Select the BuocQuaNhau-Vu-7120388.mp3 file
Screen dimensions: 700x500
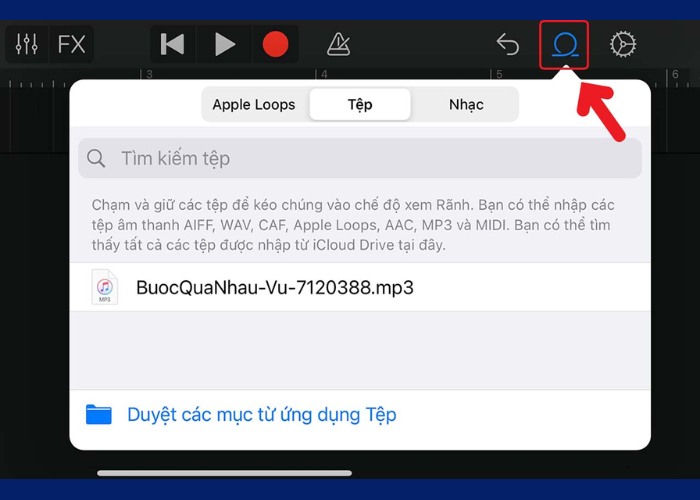click(x=360, y=287)
